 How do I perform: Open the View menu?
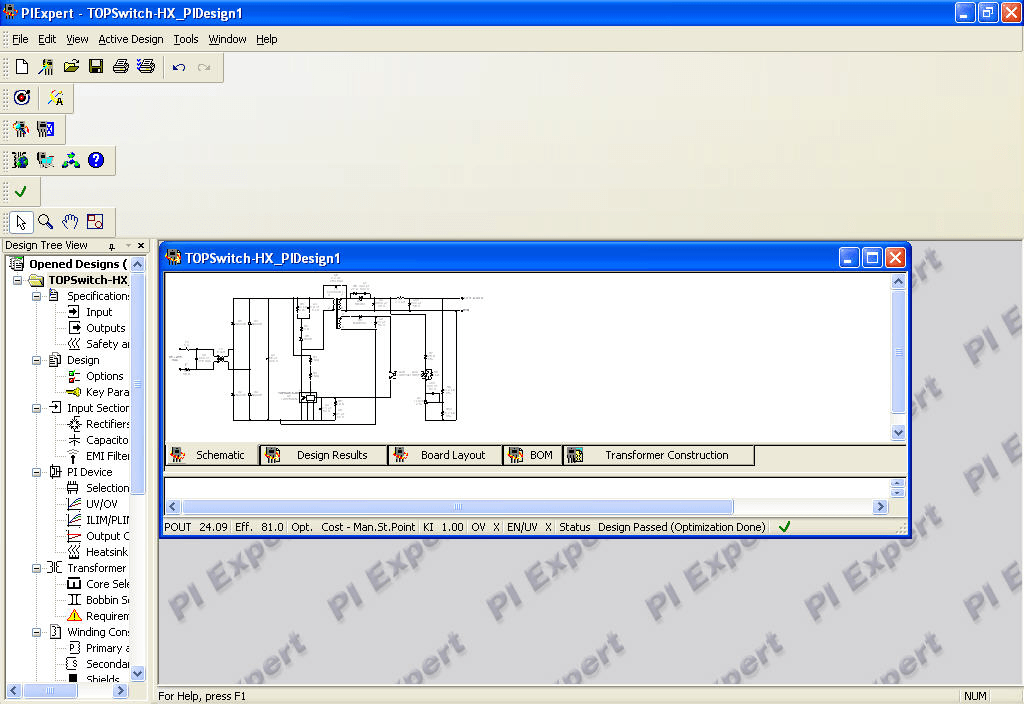pos(77,39)
